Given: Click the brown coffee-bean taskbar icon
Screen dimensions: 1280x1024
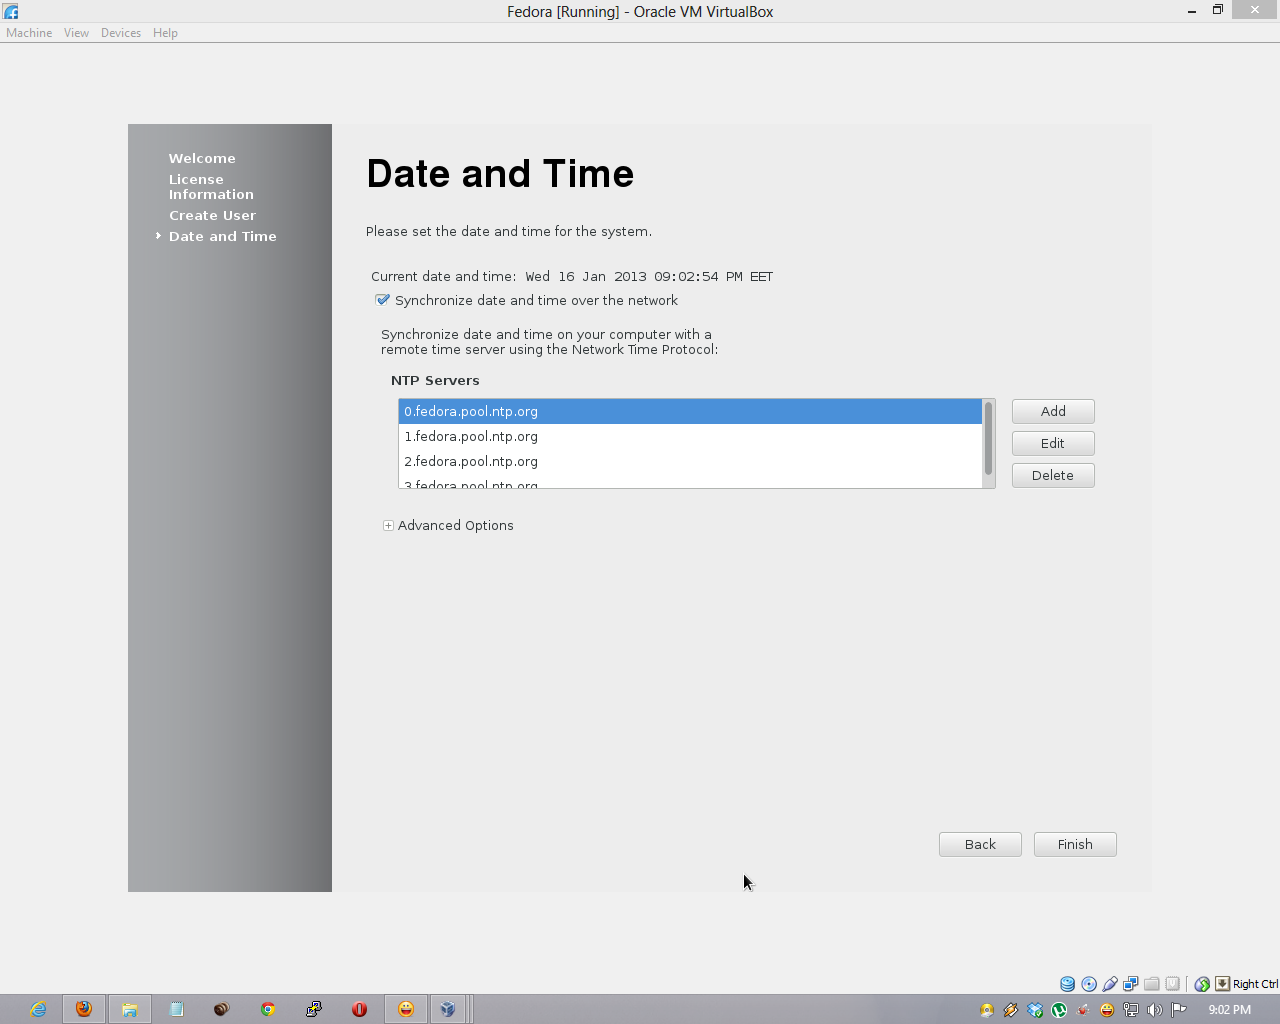Looking at the screenshot, I should (222, 1009).
